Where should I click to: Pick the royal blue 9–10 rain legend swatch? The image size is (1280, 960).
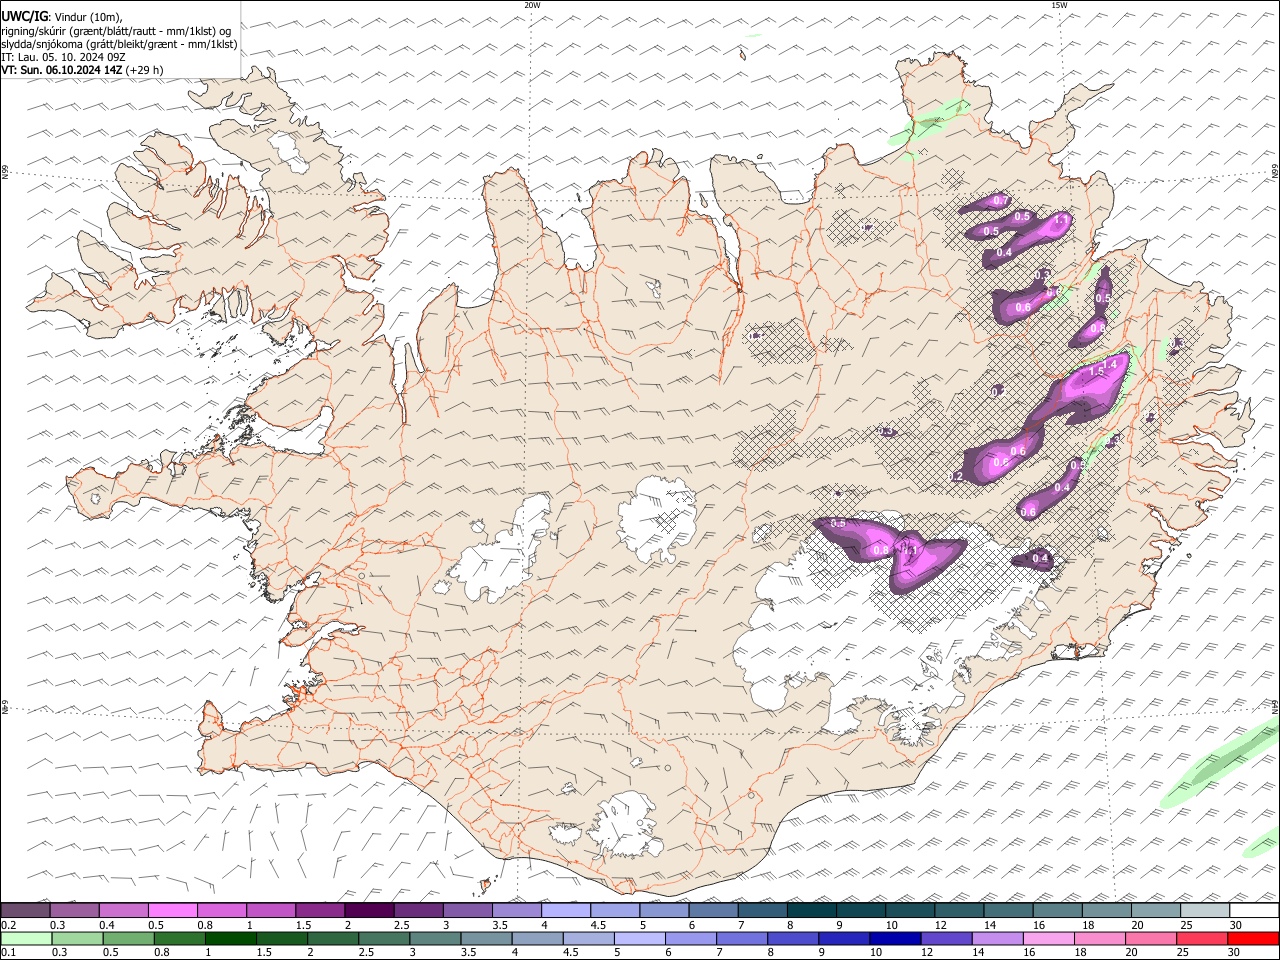844,938
